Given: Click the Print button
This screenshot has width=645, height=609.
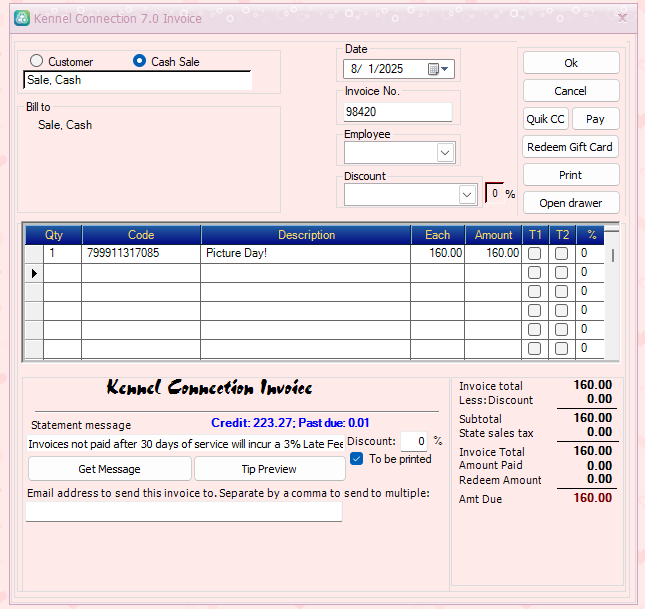Looking at the screenshot, I should point(571,175).
